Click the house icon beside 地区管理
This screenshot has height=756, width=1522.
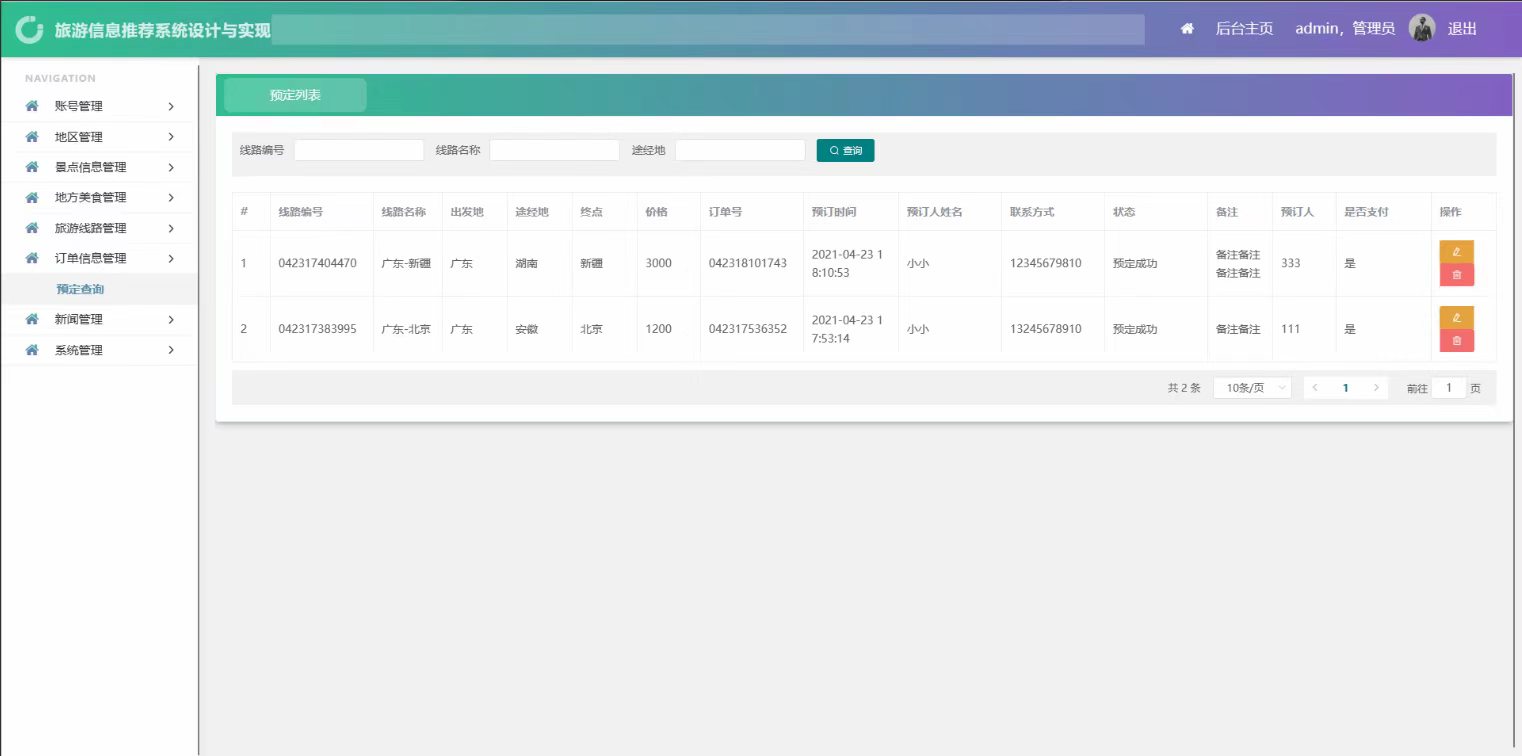(x=32, y=137)
